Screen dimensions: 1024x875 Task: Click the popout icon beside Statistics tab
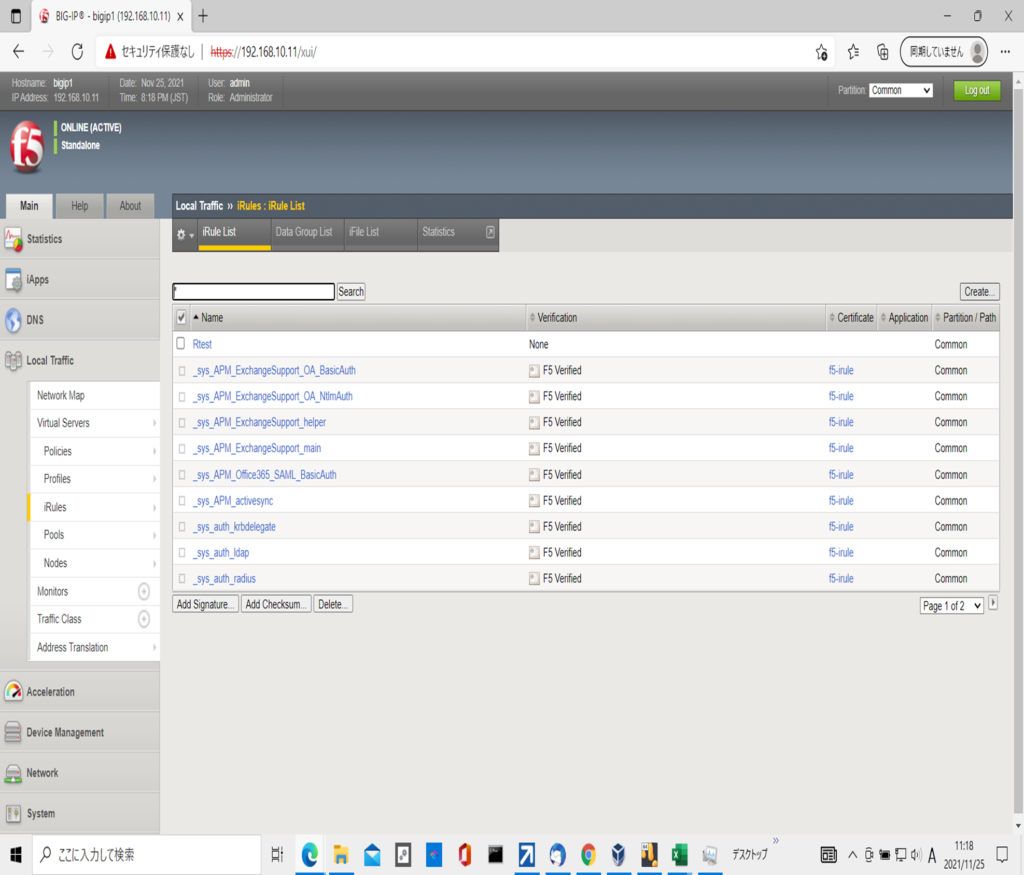(490, 232)
